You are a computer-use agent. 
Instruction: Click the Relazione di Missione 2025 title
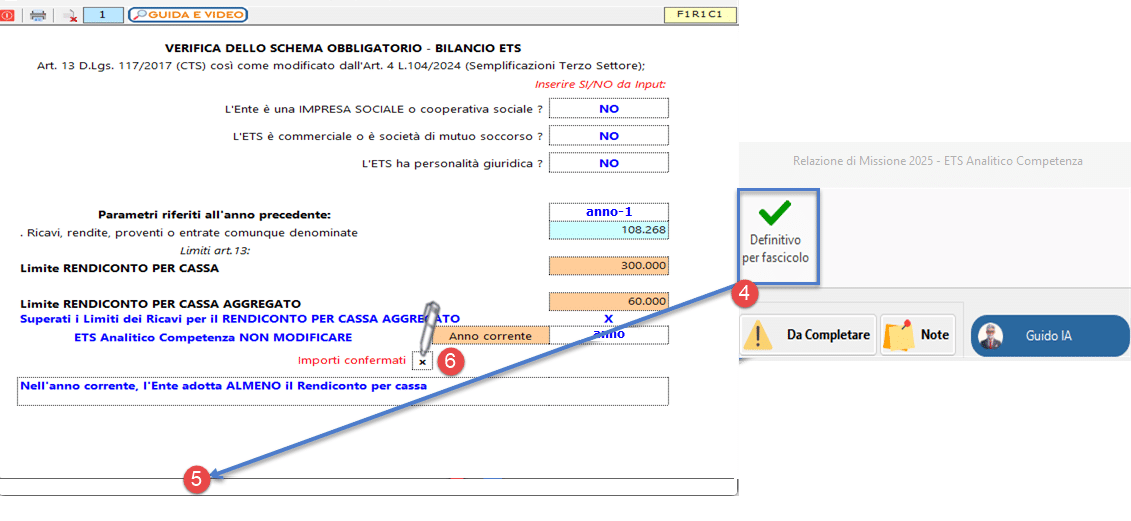pos(937,162)
